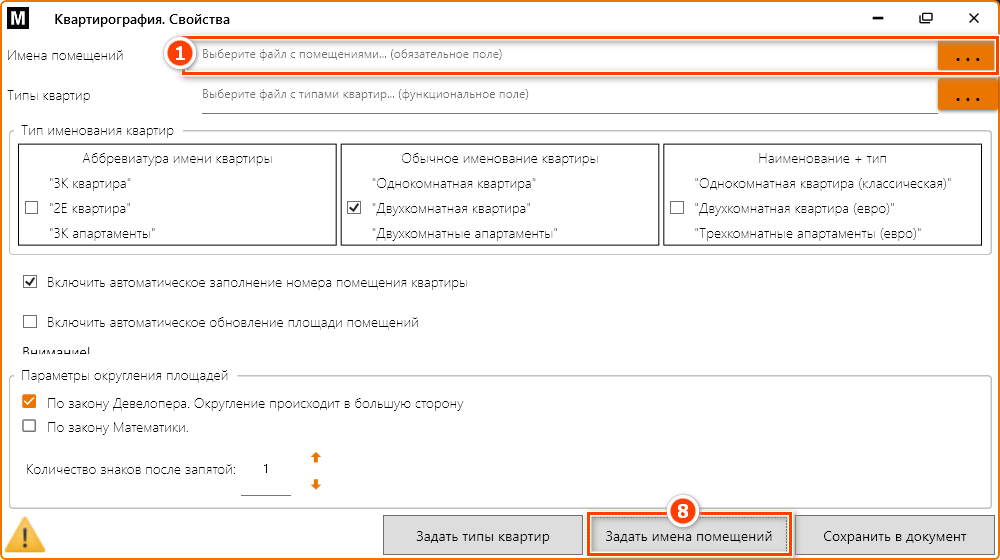Enable "Наименование + тип" naming checkbox
This screenshot has width=1000, height=560.
(677, 208)
